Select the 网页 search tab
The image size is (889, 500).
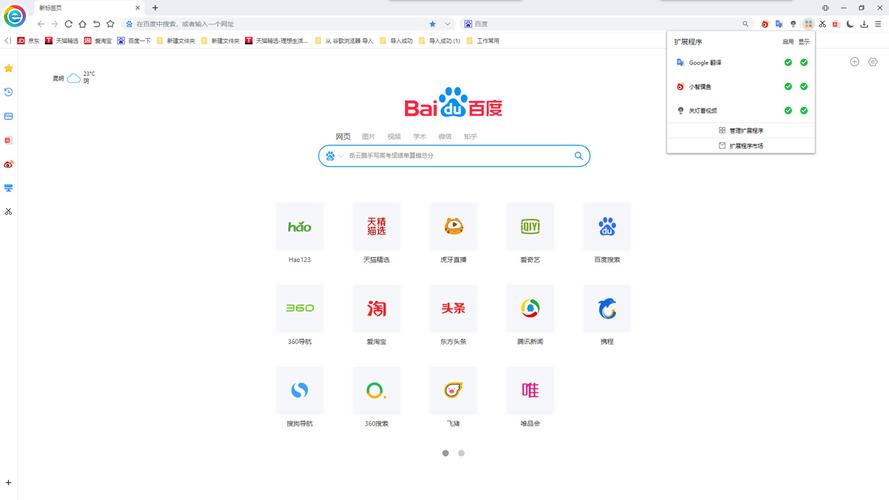coord(343,137)
